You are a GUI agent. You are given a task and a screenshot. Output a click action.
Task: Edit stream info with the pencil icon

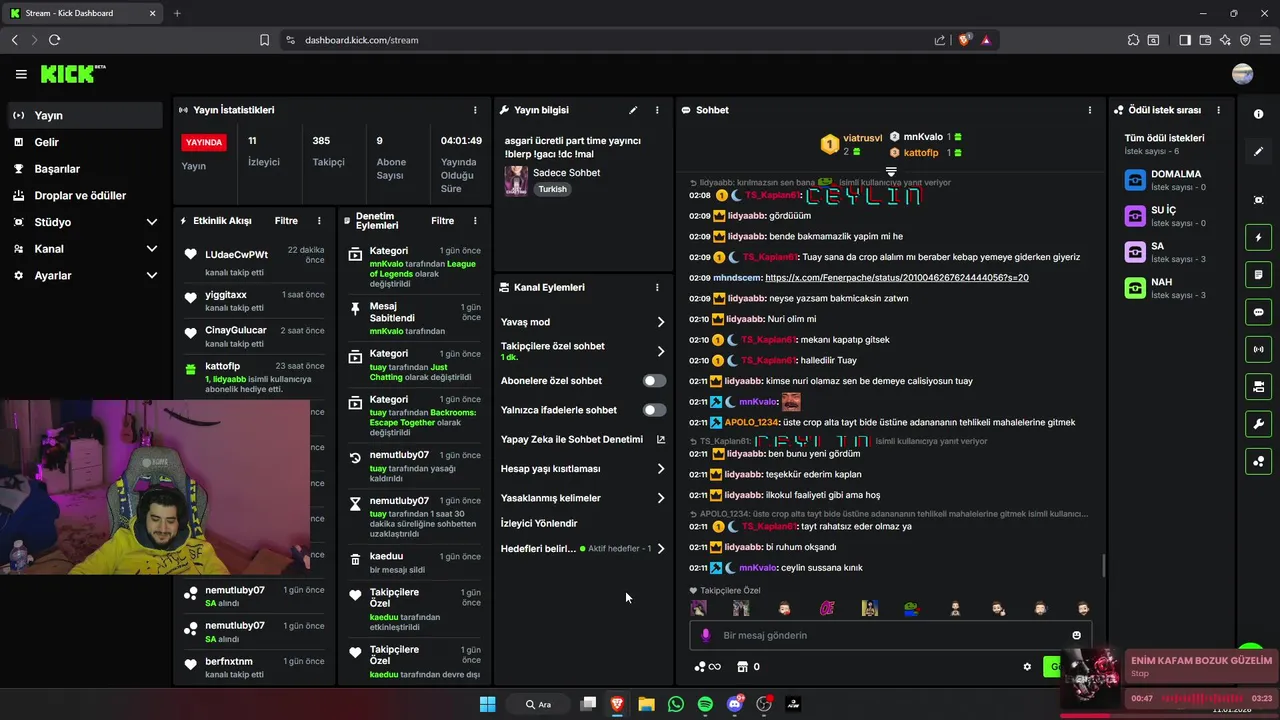[x=633, y=110]
